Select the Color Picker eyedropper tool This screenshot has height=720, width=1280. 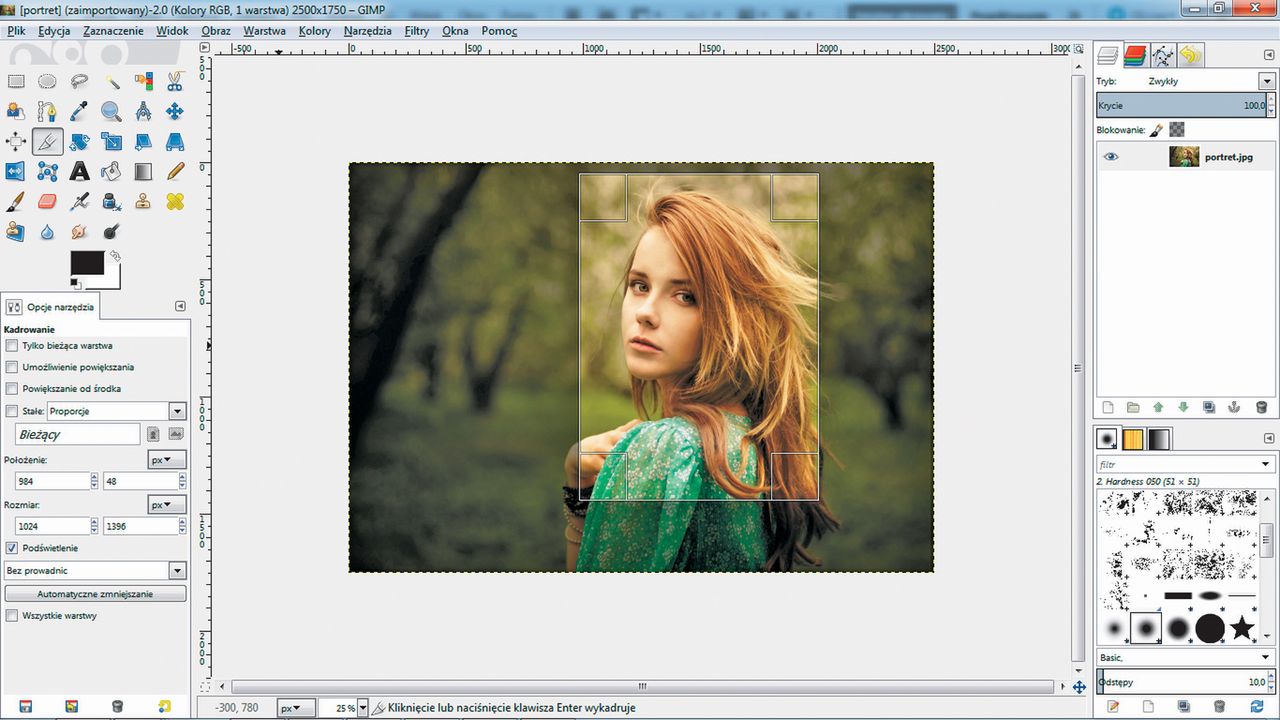[79, 112]
